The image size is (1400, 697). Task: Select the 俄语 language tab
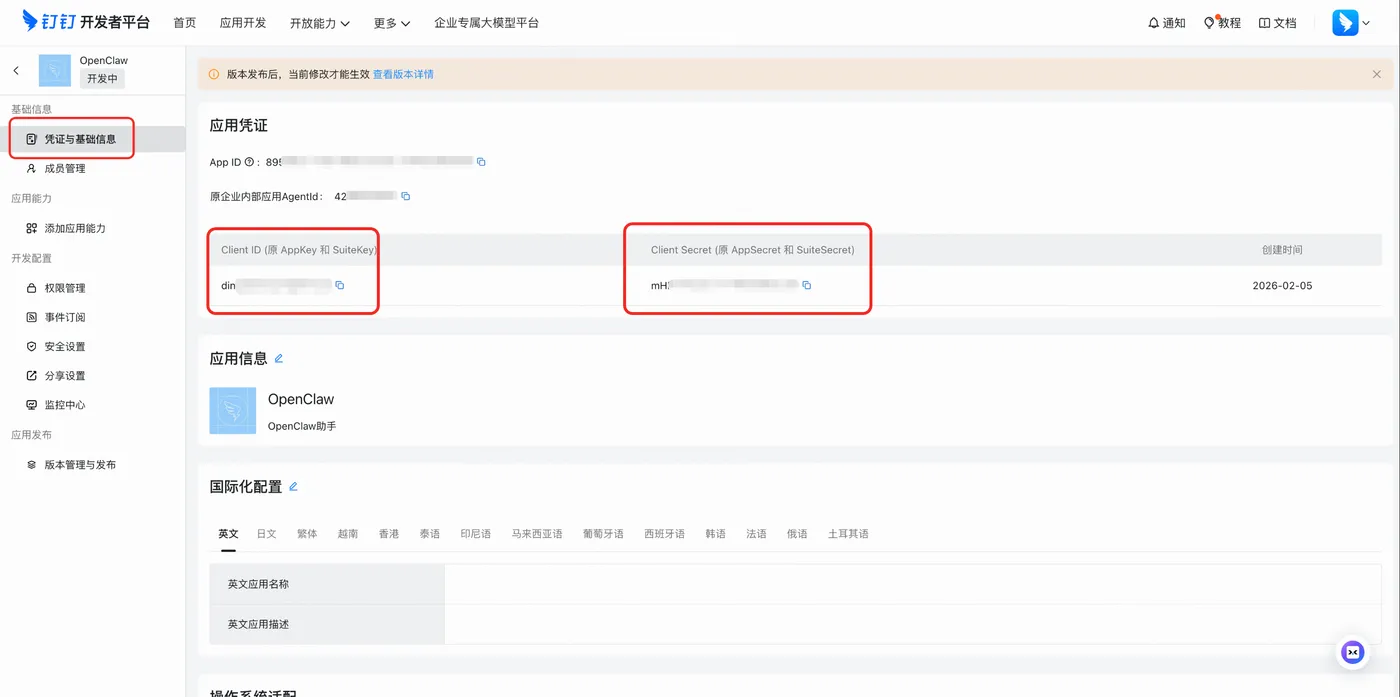tap(797, 534)
